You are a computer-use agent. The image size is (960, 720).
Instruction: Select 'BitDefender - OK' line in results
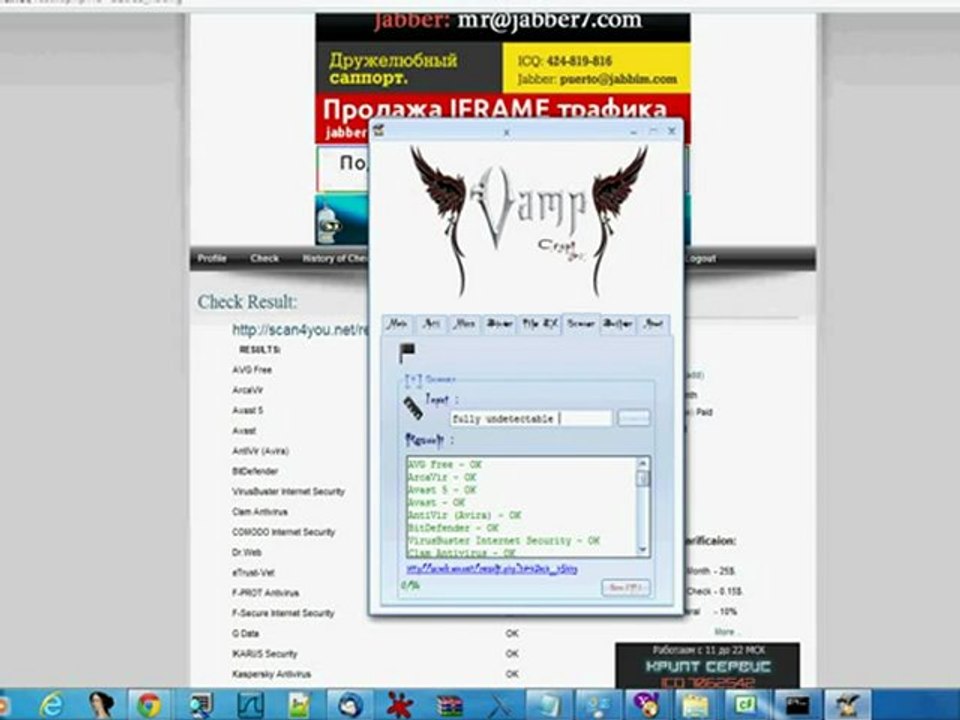454,527
